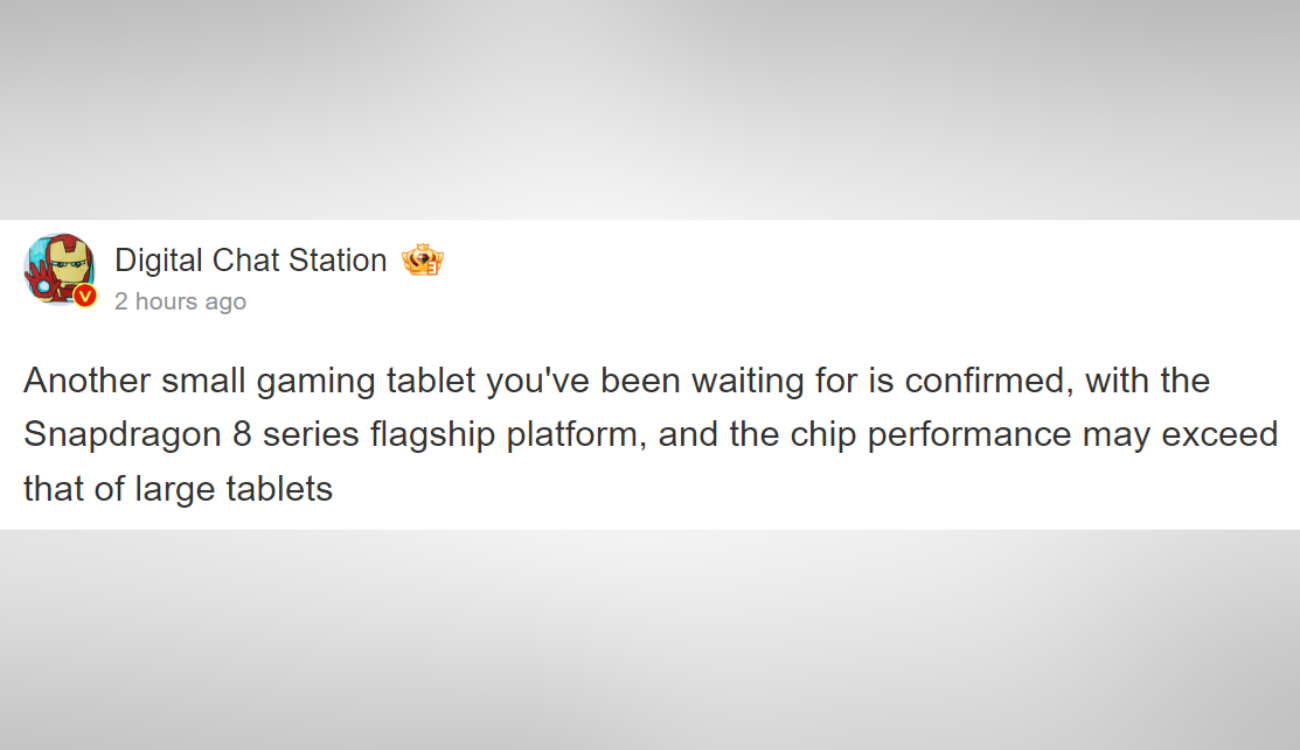
Task: Open Digital Chat Station profile name
Action: [250, 261]
